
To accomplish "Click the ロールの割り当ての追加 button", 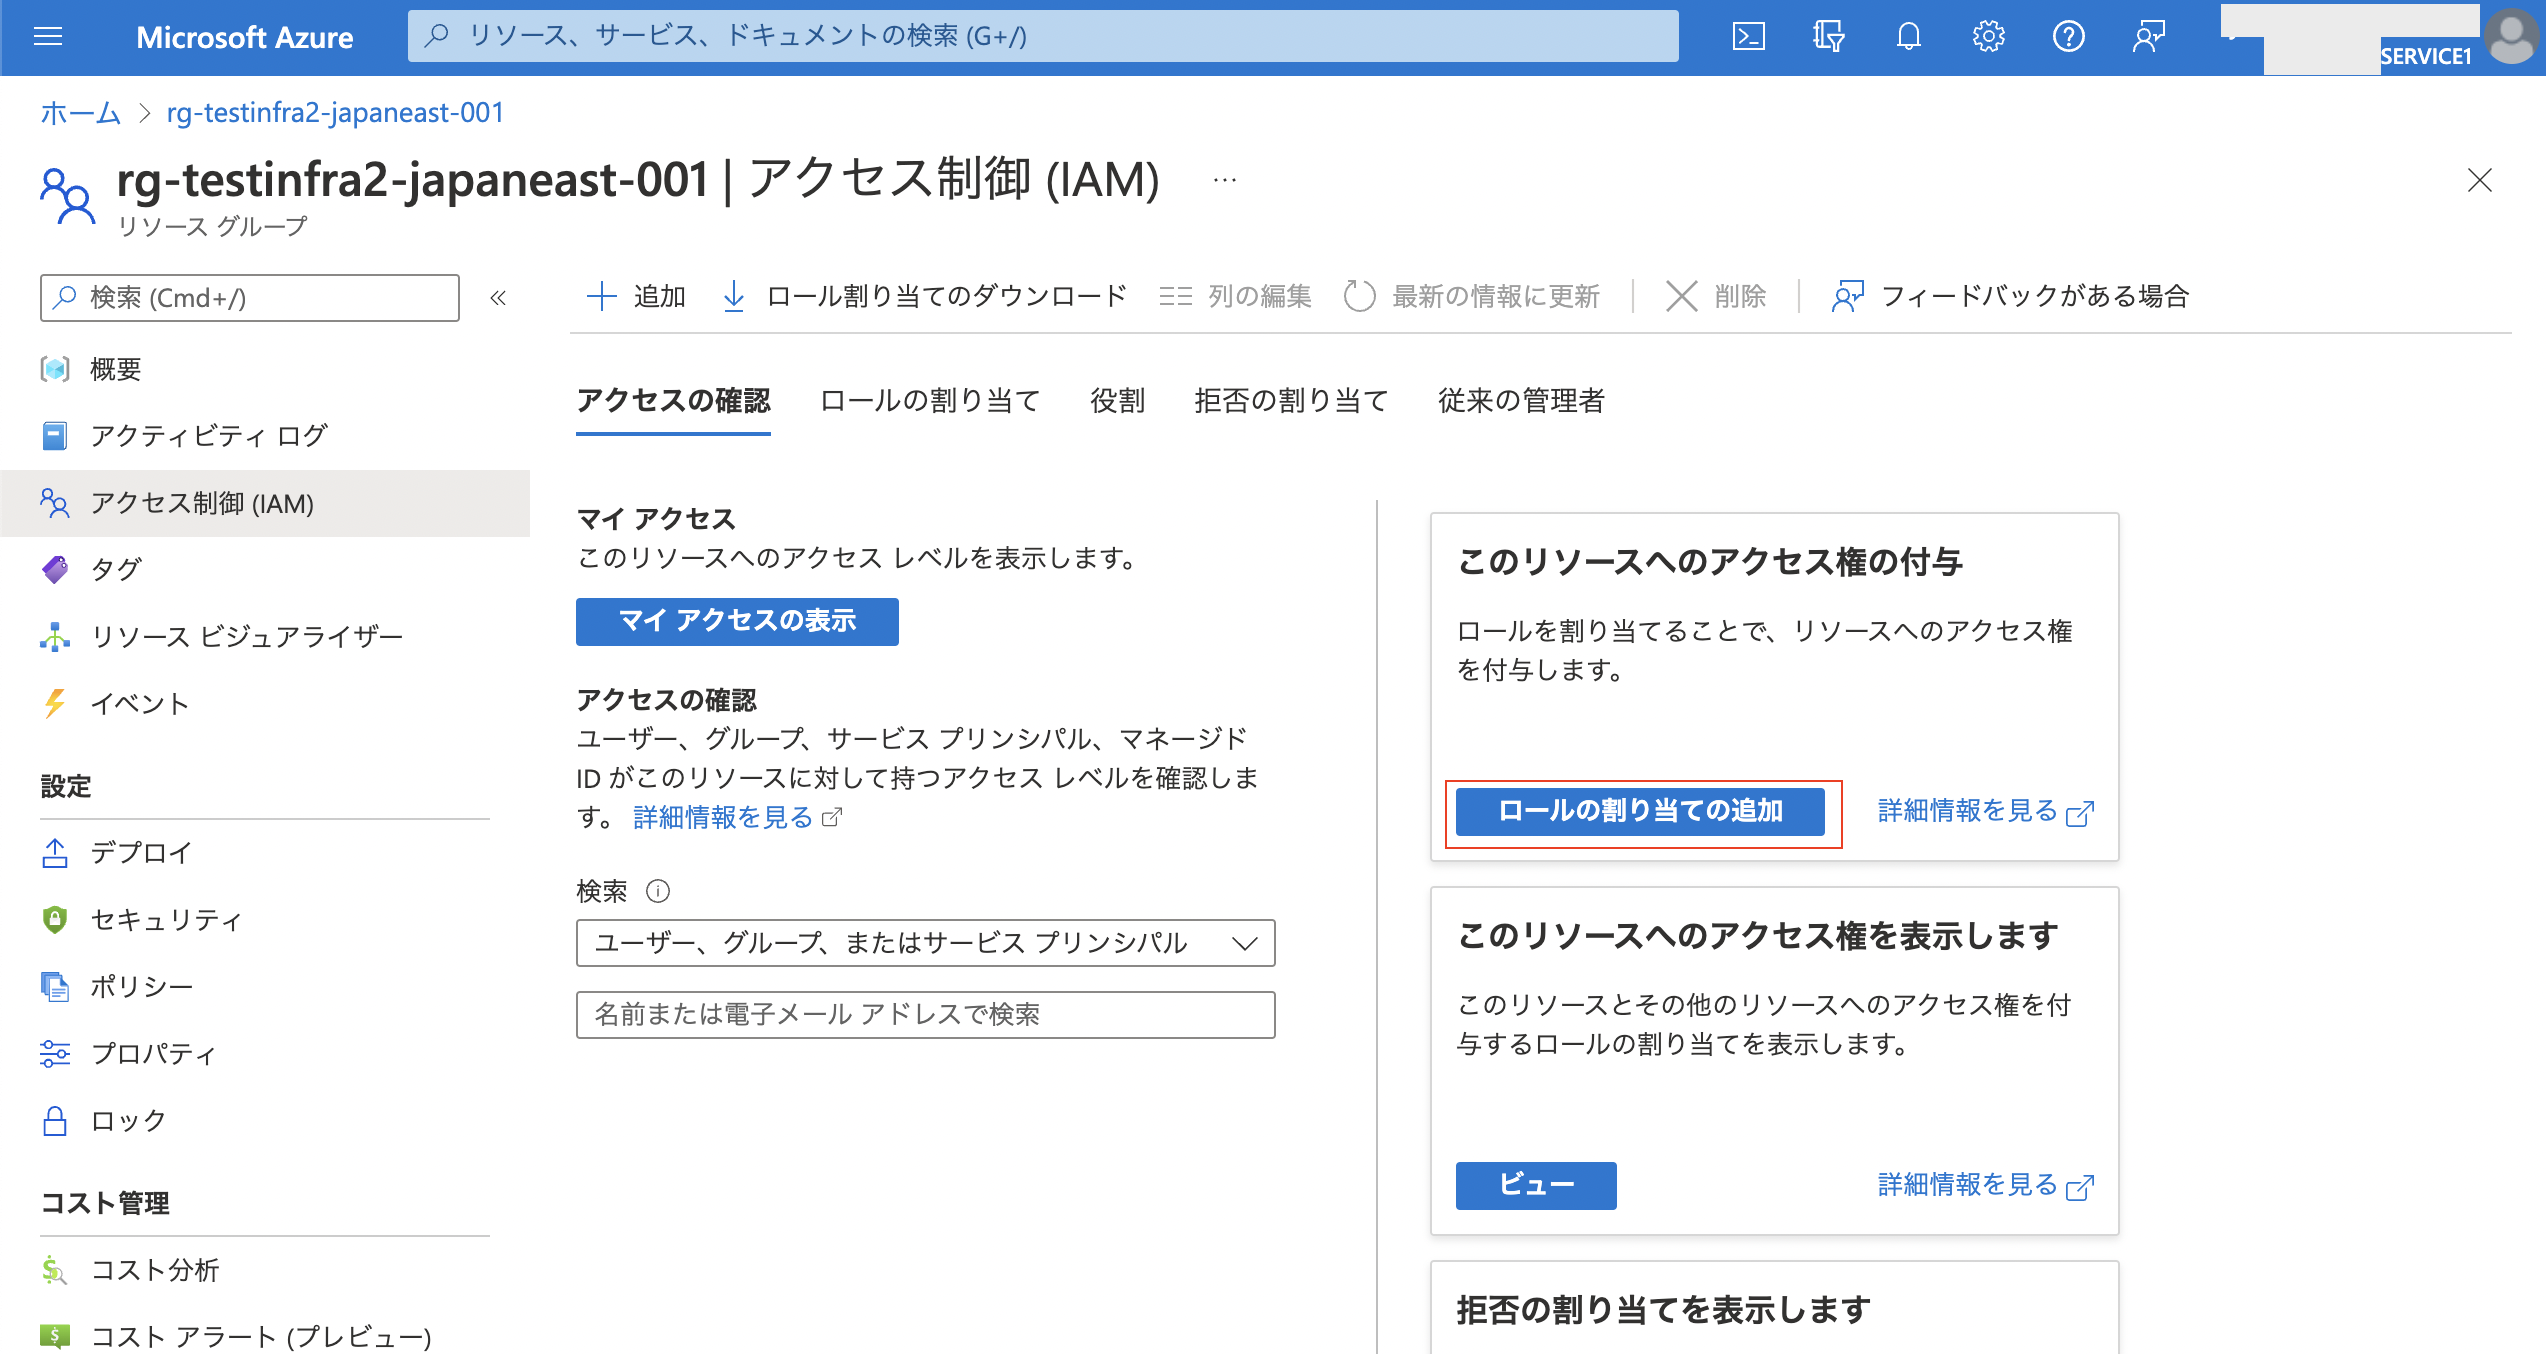I will coord(1640,812).
